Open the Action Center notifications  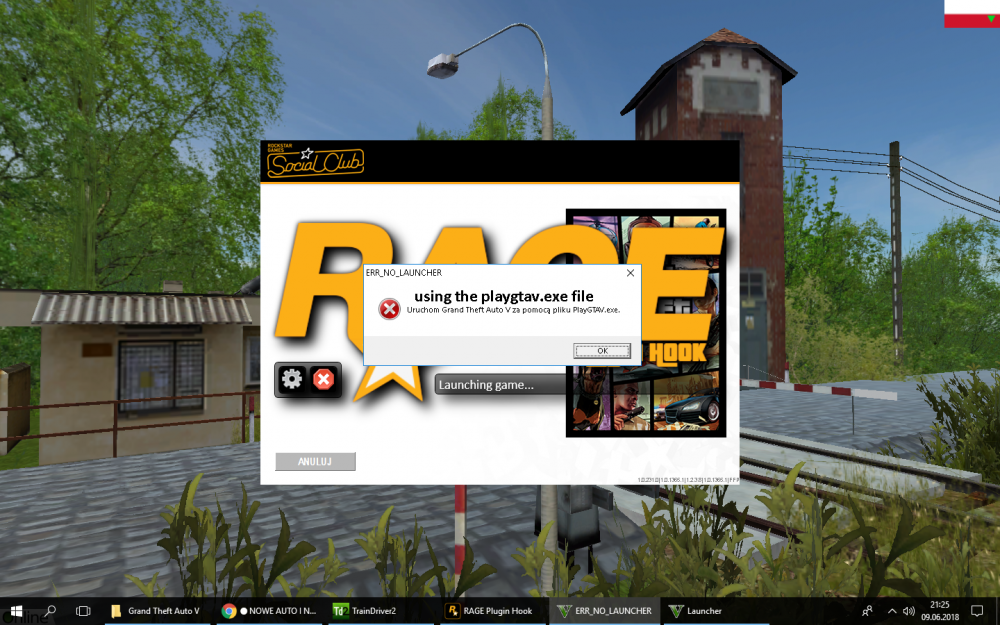(976, 611)
